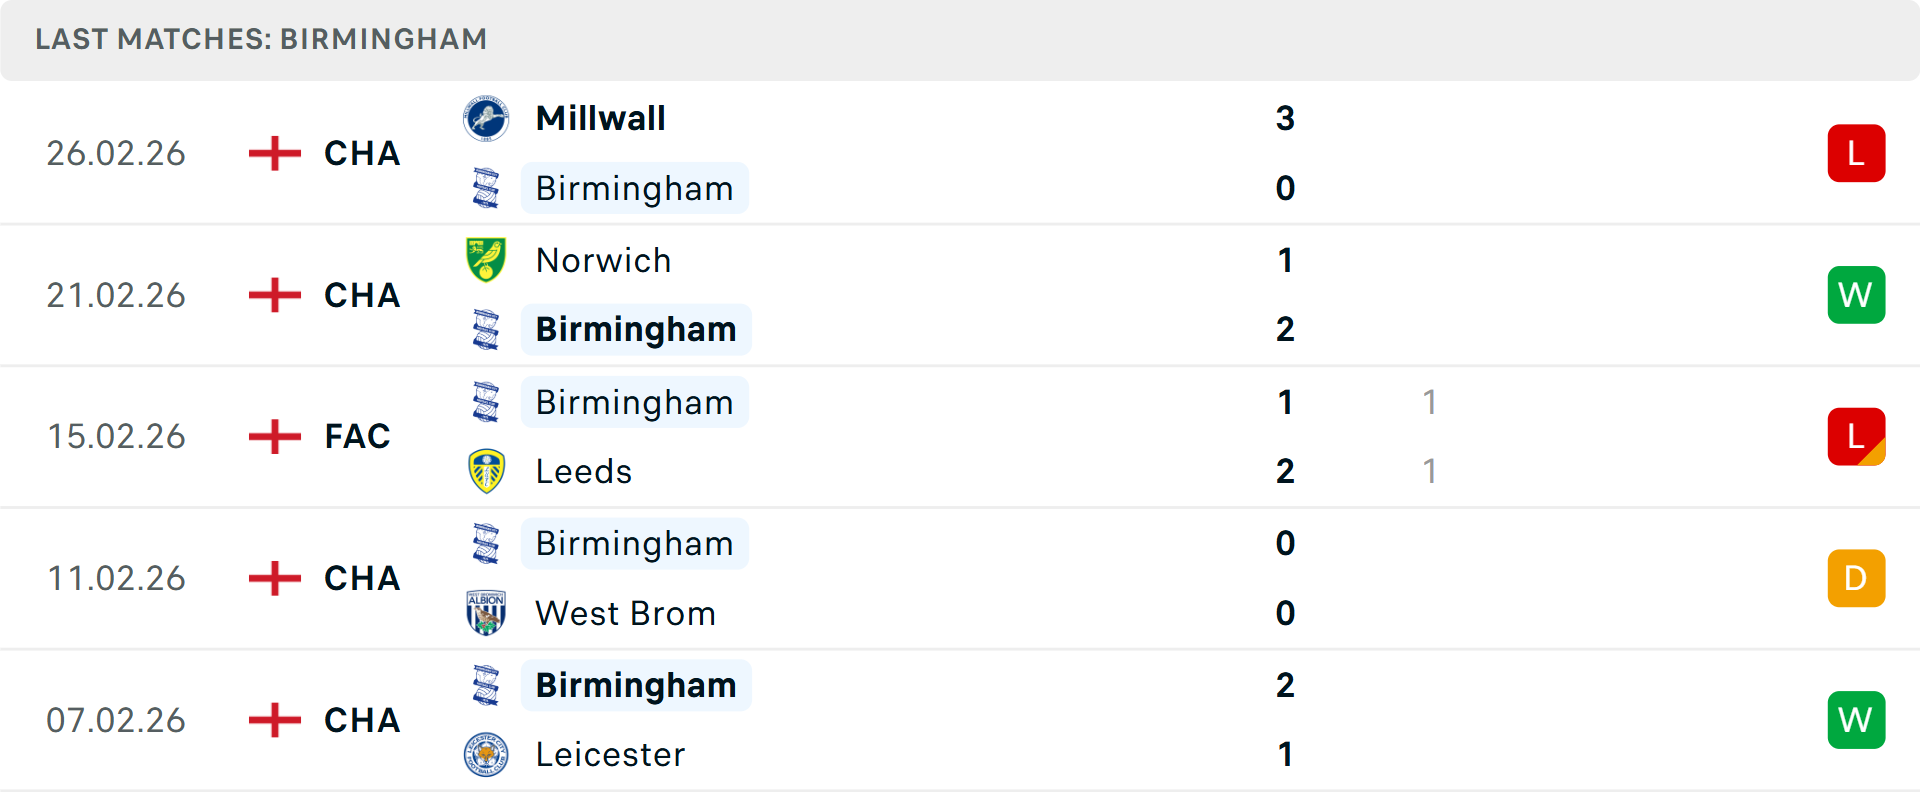Click the England flag on the 07.02.26 row
Screen dimensions: 1920x792
[273, 719]
